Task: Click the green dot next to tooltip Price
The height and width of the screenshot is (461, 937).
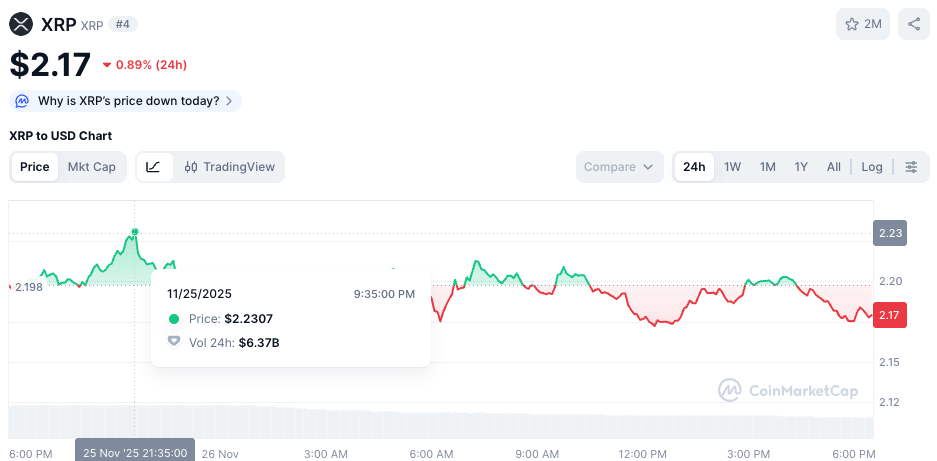Action: click(174, 319)
